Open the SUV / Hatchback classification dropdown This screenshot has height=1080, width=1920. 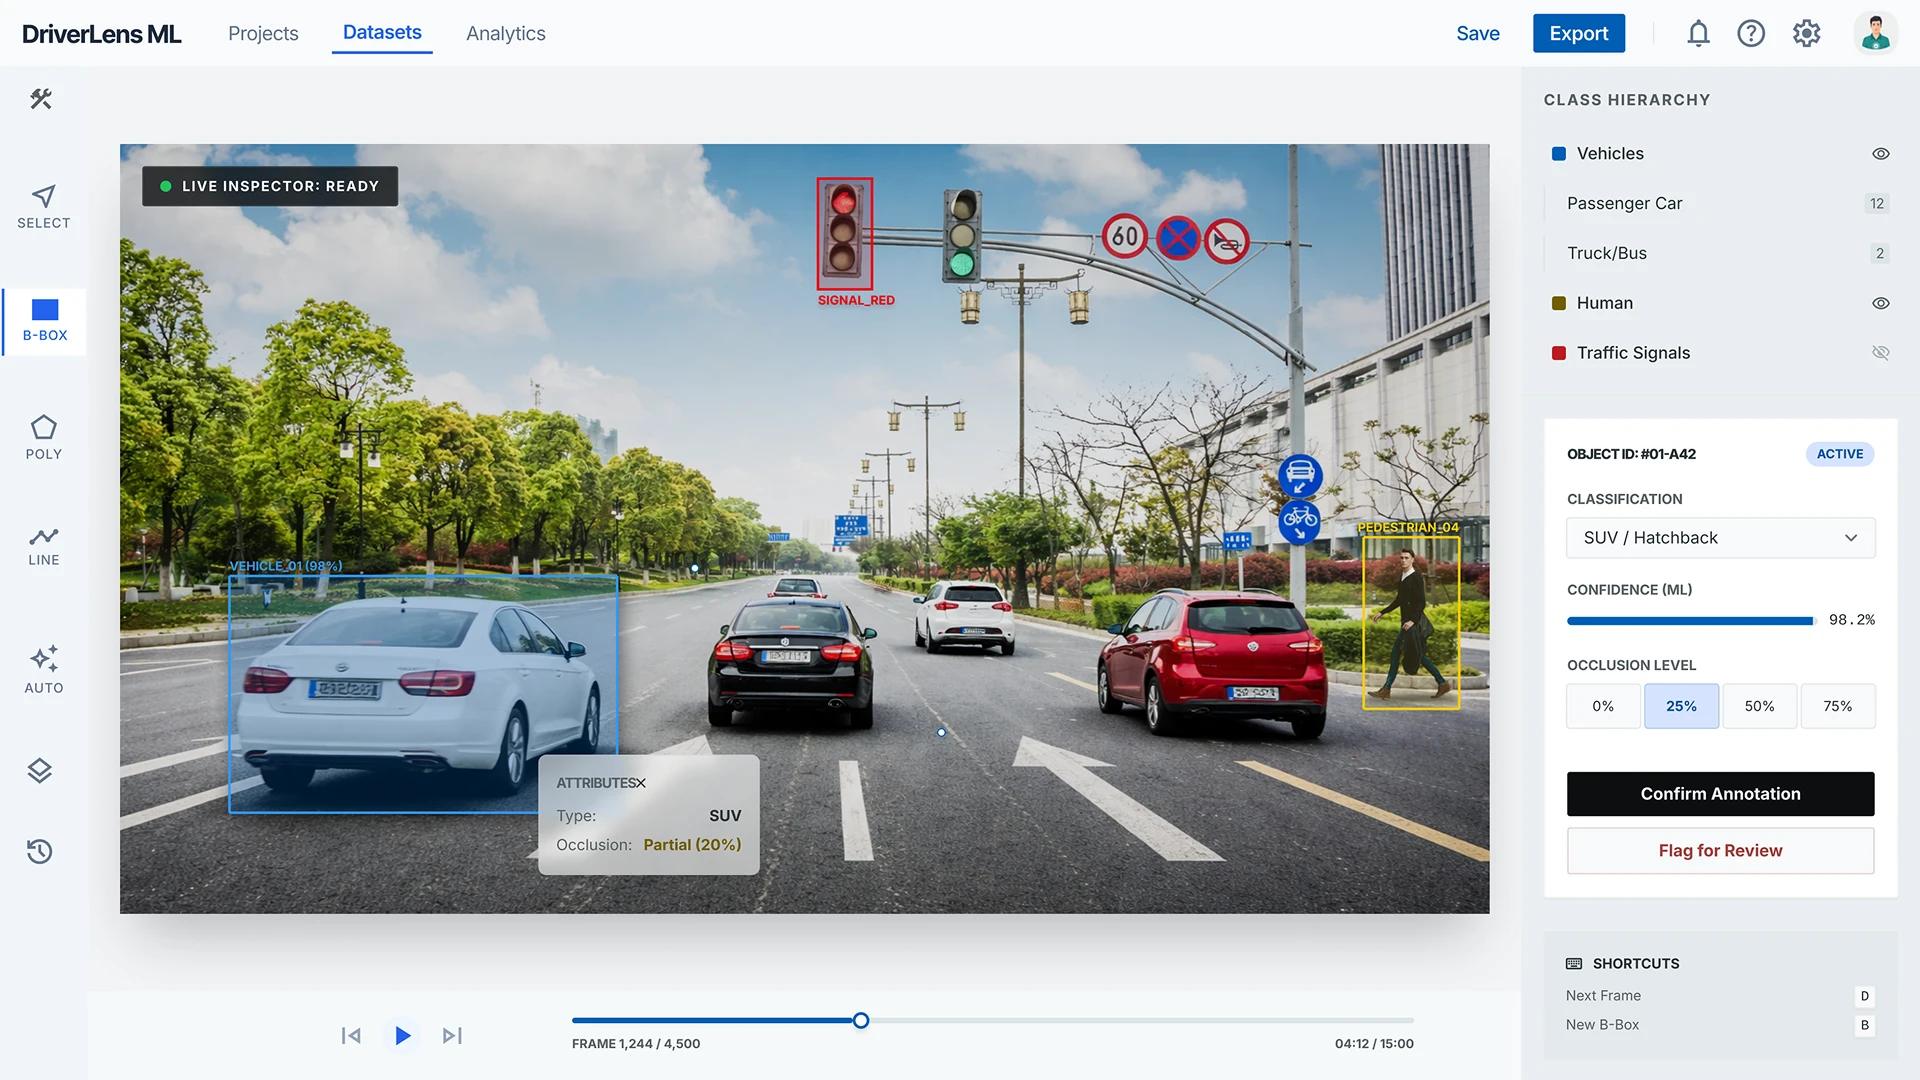(1720, 538)
